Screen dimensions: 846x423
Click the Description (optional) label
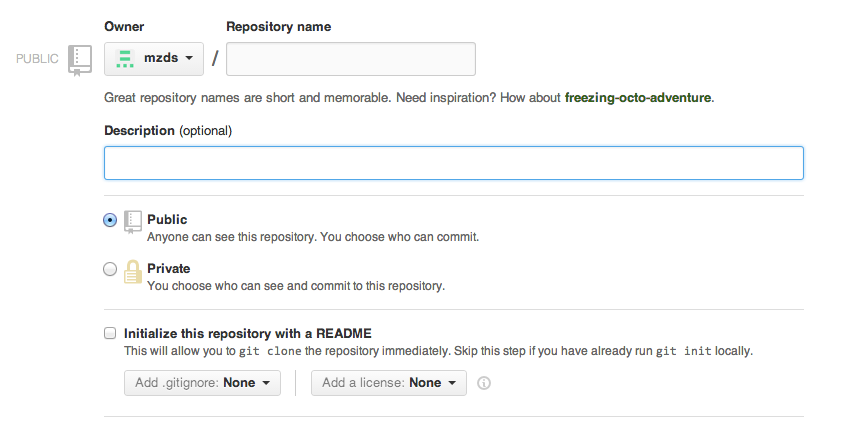click(x=168, y=130)
